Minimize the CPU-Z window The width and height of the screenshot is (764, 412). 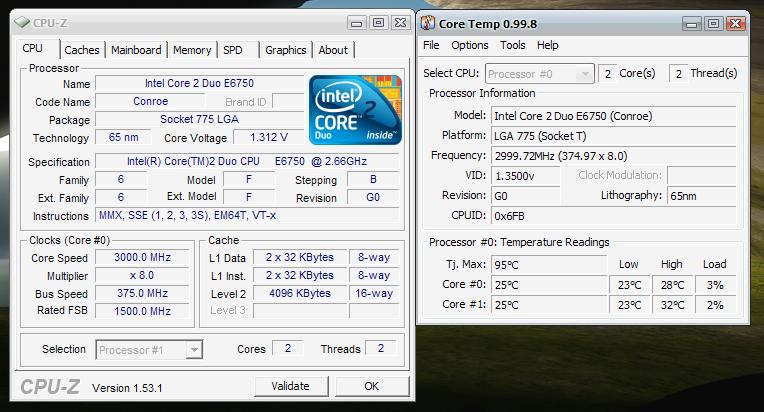click(357, 23)
